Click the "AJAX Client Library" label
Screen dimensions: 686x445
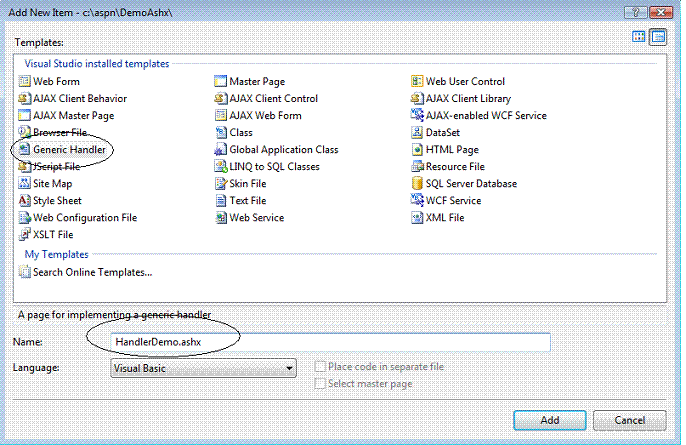pos(468,98)
